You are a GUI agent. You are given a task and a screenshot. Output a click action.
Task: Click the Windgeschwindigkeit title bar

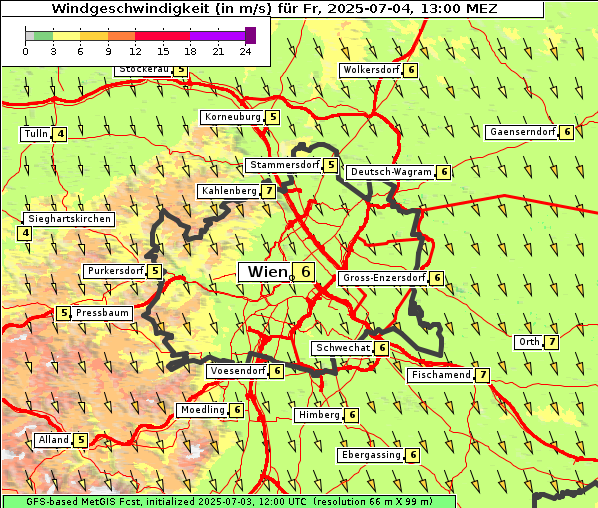pyautogui.click(x=273, y=9)
